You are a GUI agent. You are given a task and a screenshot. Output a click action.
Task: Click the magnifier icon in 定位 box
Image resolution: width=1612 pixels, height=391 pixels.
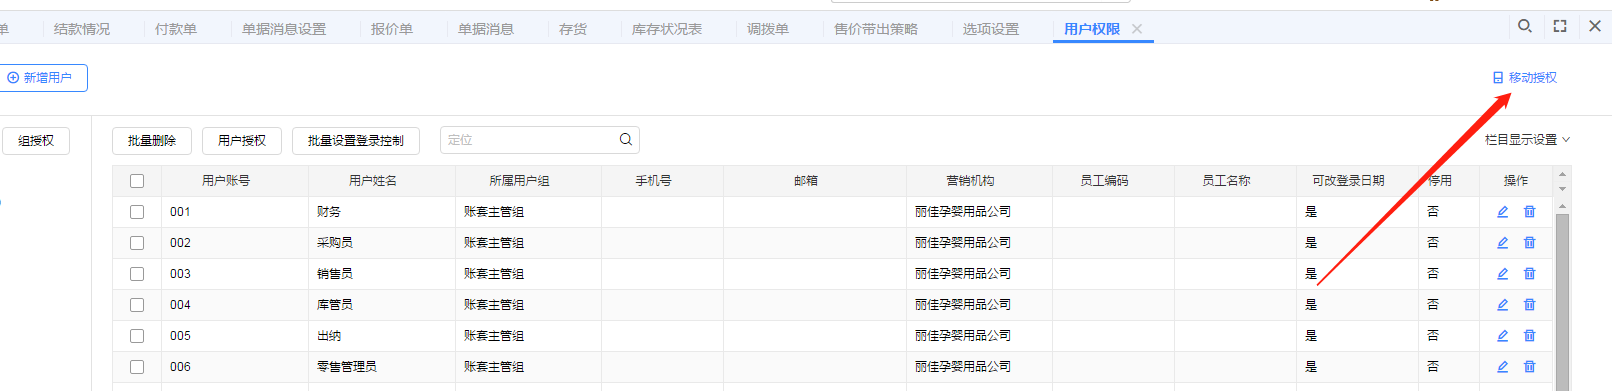pyautogui.click(x=626, y=140)
